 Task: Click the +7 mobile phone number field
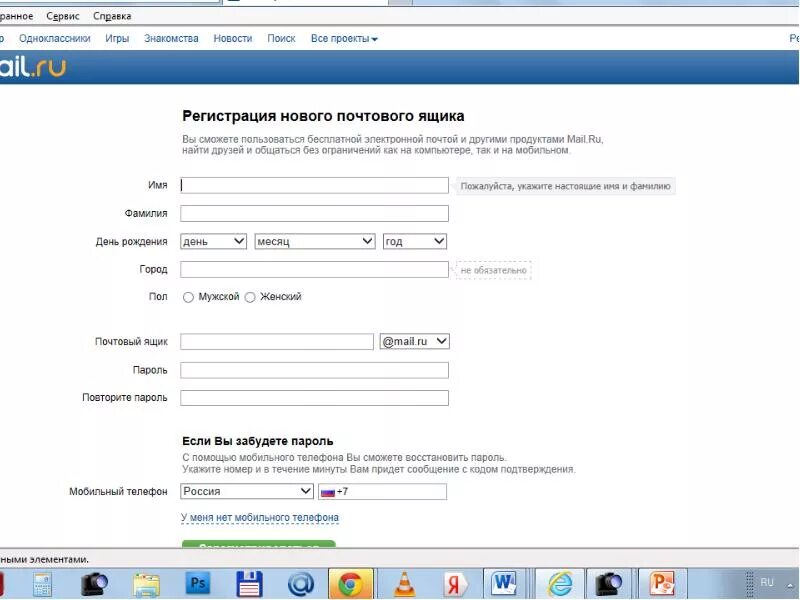[382, 491]
